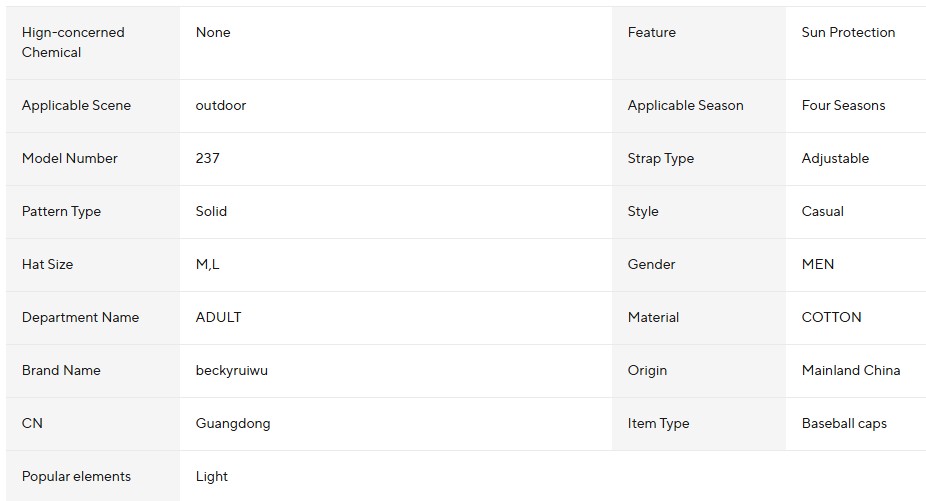Image resolution: width=926 pixels, height=501 pixels.
Task: Click the 'Light' popular elements value
Action: coord(211,477)
